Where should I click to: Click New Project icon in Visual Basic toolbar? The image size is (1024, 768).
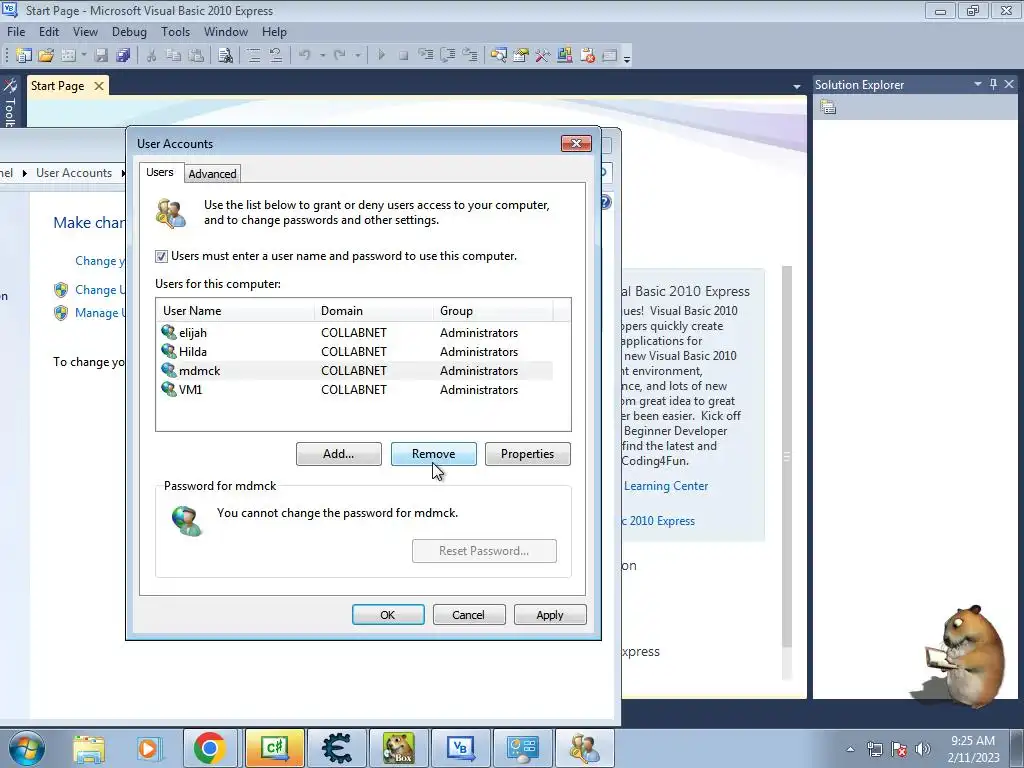(x=24, y=56)
